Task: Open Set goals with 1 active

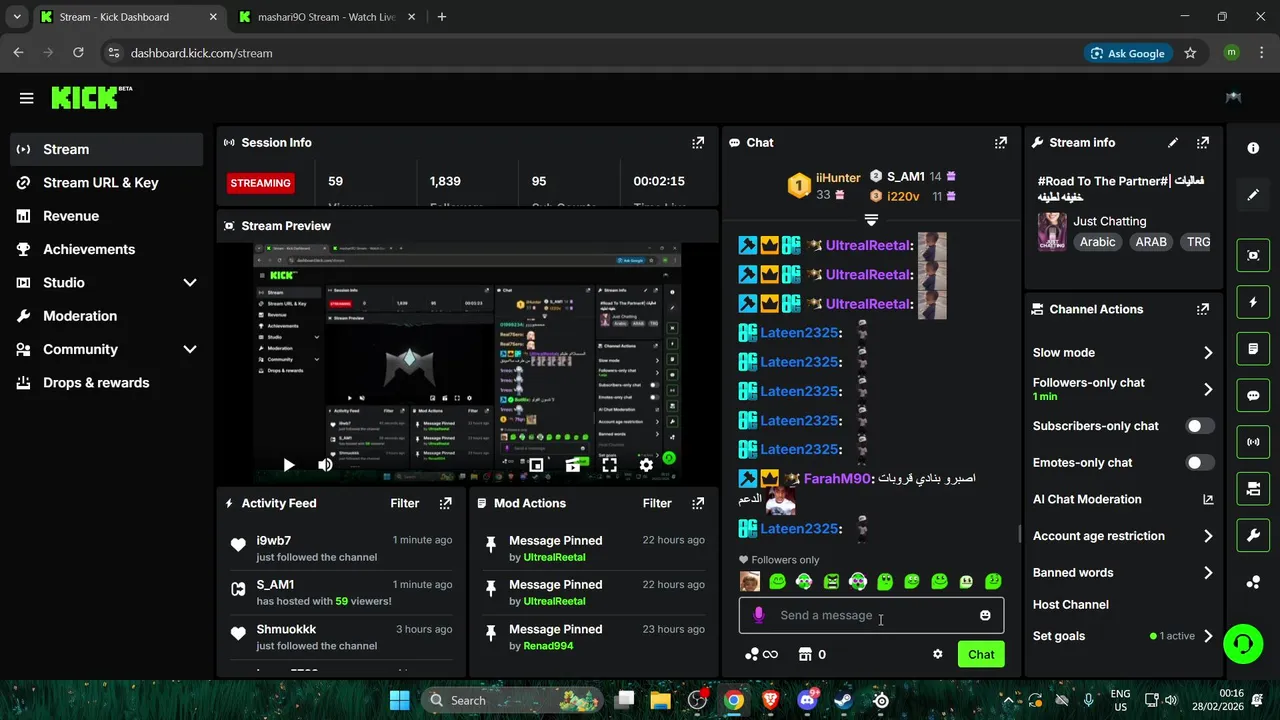Action: tap(1123, 637)
